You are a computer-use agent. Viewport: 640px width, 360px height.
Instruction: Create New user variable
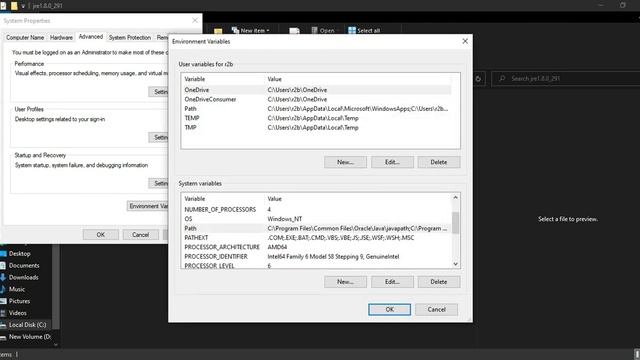(x=345, y=162)
